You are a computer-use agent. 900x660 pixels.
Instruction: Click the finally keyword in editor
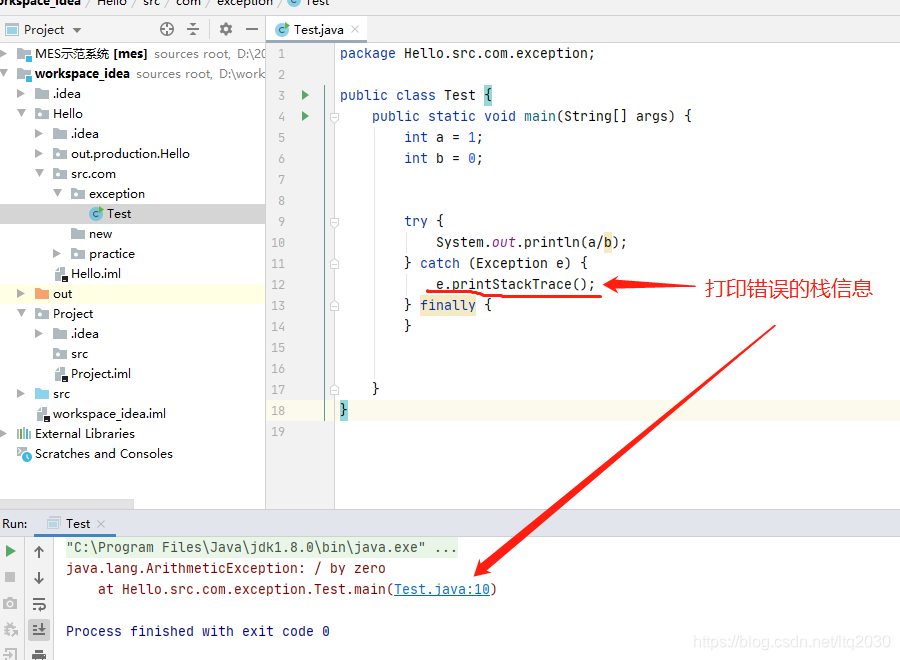[x=448, y=305]
